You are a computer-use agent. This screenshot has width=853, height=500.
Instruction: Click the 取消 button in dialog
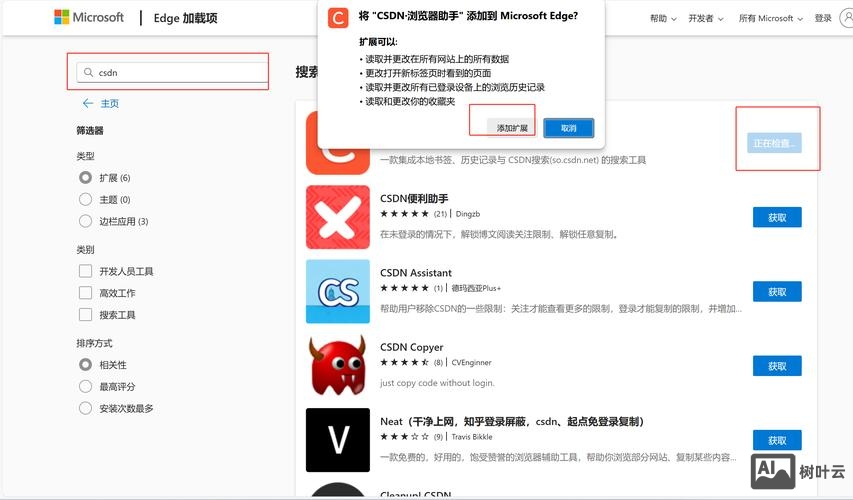click(x=568, y=128)
